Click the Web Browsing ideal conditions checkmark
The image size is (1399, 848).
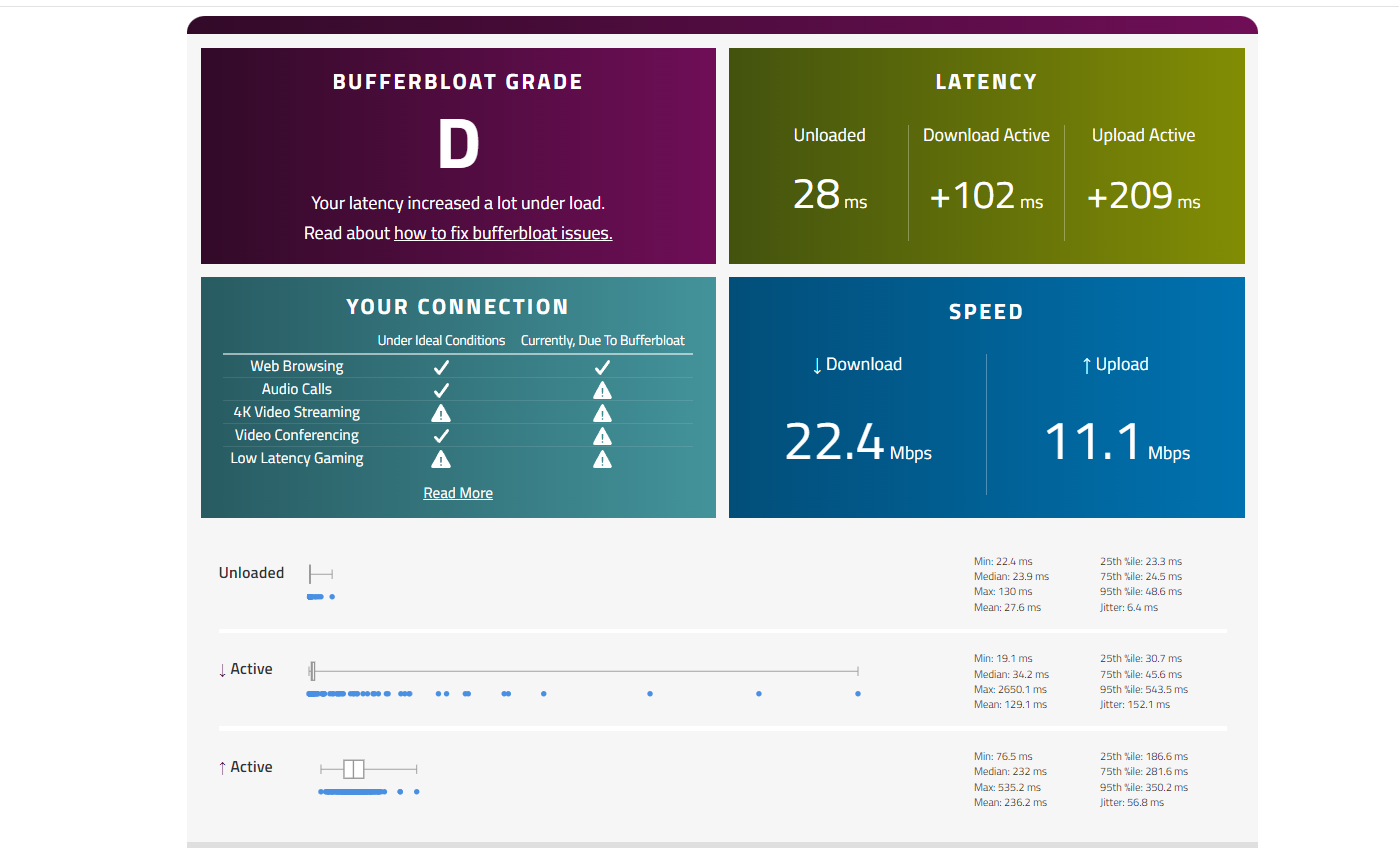(x=441, y=367)
